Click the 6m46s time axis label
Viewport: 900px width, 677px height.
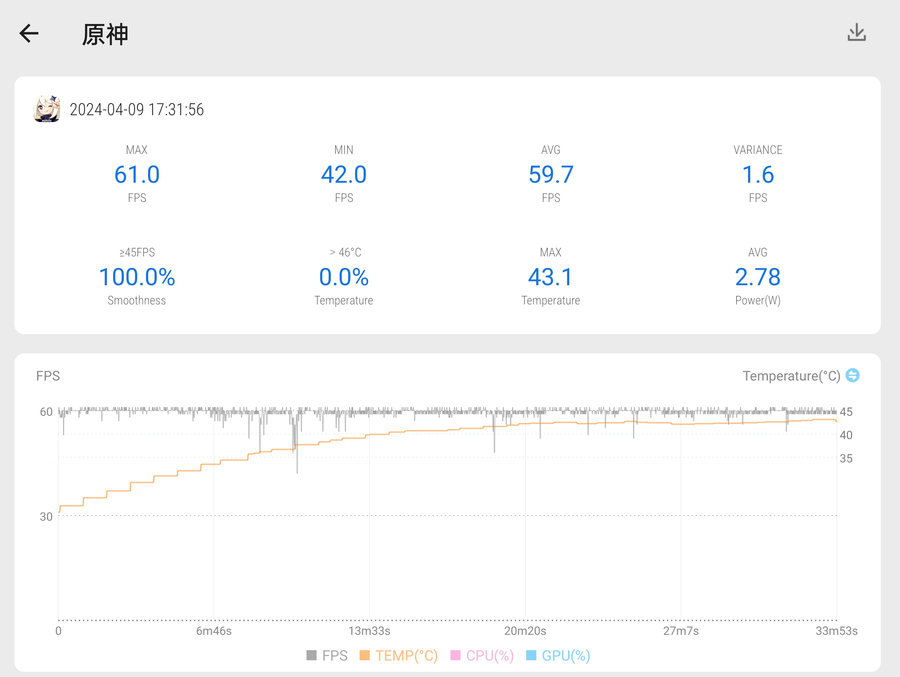point(214,631)
